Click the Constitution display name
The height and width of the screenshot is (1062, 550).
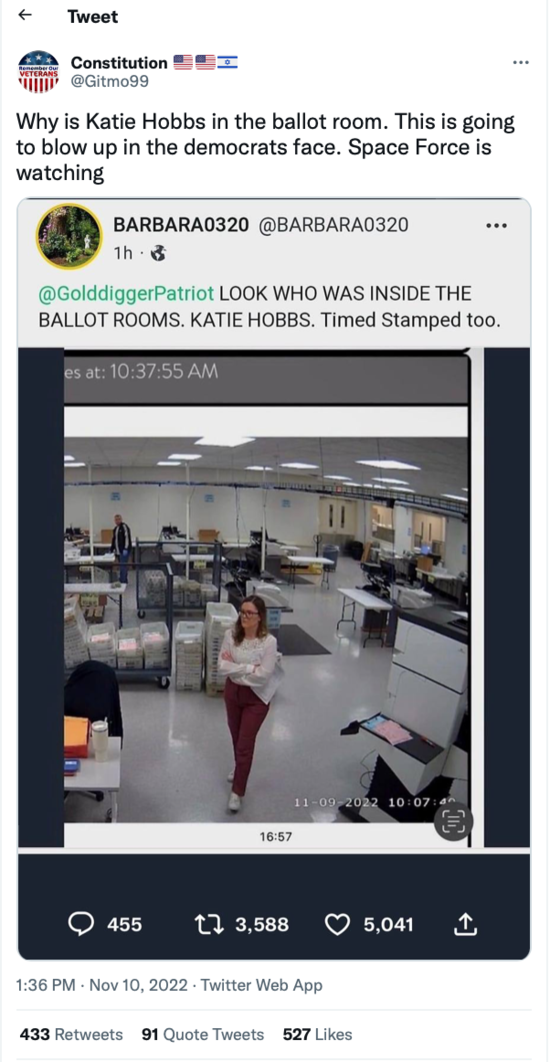[119, 62]
